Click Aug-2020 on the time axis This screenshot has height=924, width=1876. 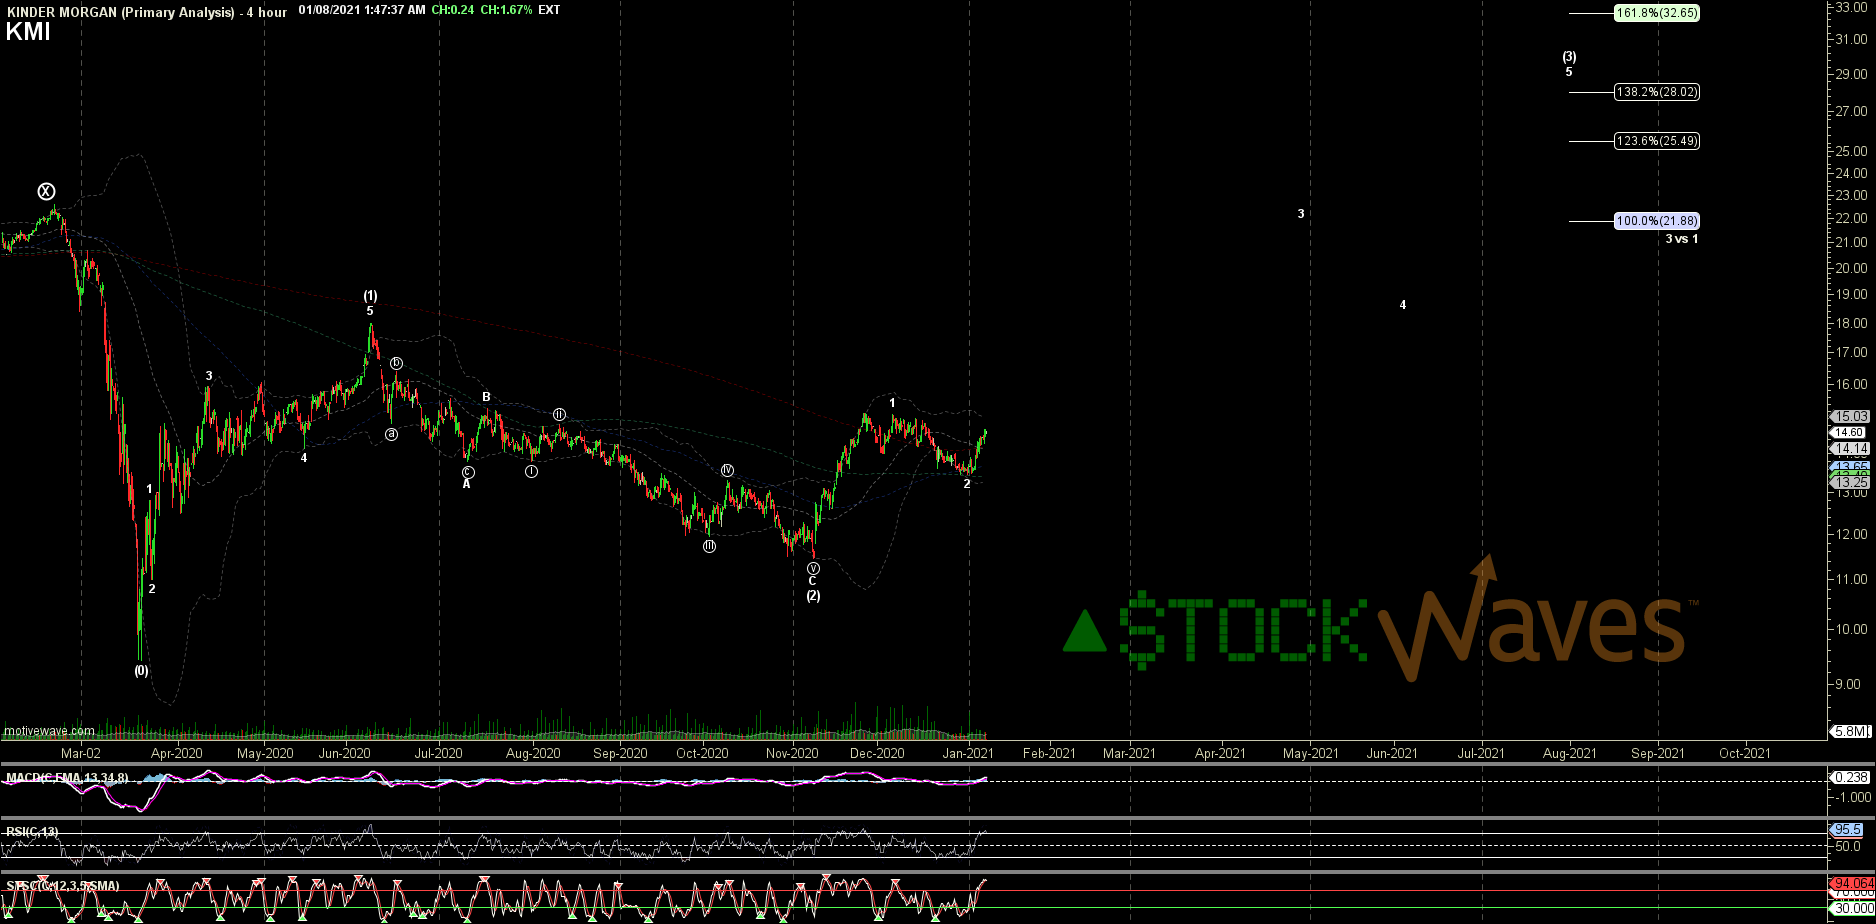coord(533,753)
